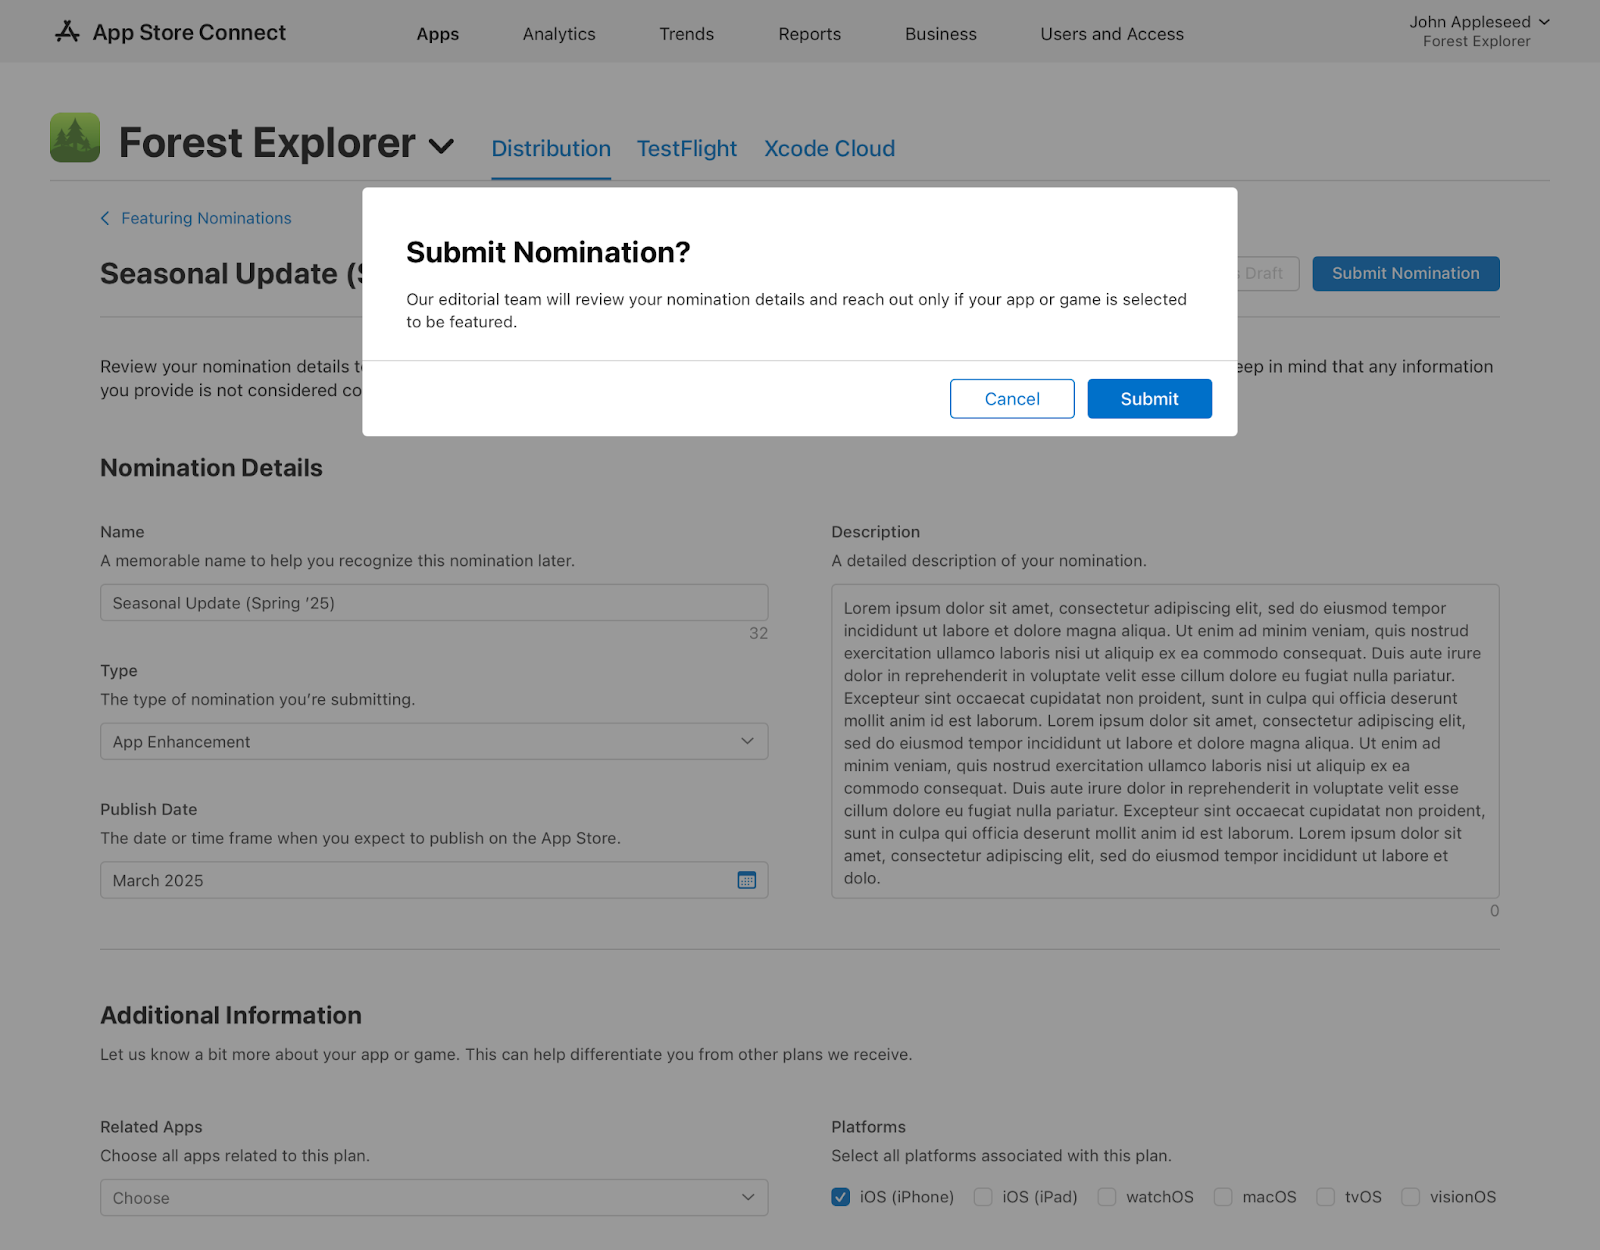Open Trends in the top navigation
Screen dimensions: 1600x1250
click(x=687, y=34)
